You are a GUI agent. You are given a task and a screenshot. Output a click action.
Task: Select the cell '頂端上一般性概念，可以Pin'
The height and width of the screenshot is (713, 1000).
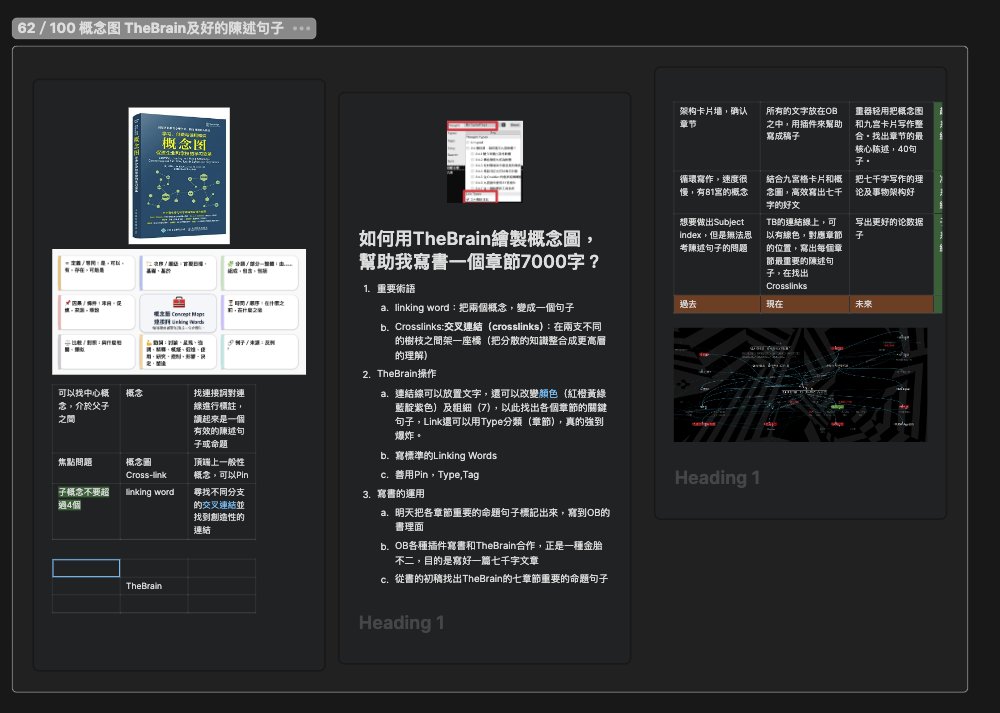(221, 468)
